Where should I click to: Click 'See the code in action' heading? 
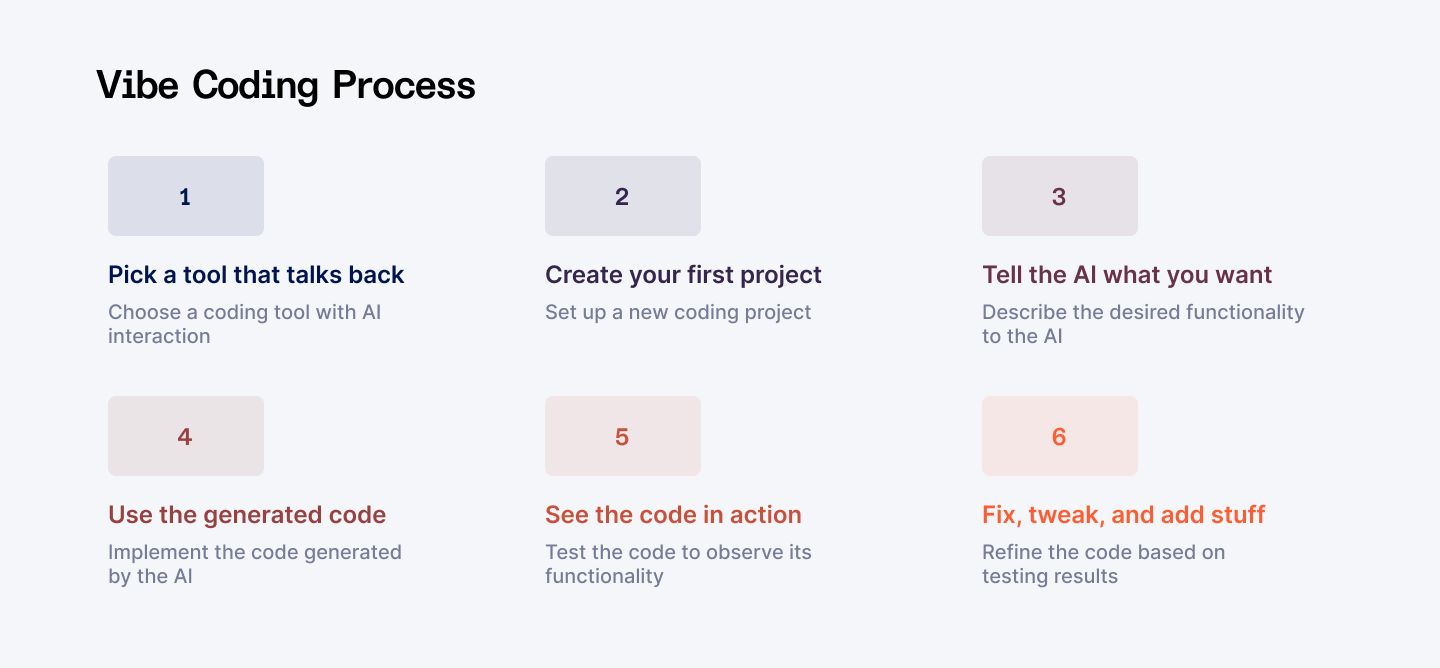(673, 515)
